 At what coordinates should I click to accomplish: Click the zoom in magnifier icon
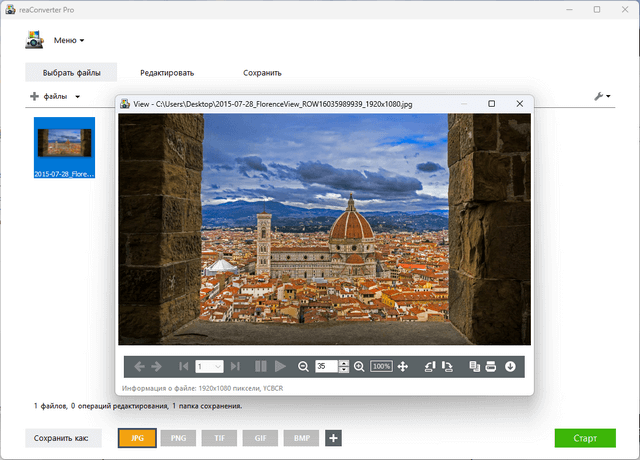(x=359, y=367)
